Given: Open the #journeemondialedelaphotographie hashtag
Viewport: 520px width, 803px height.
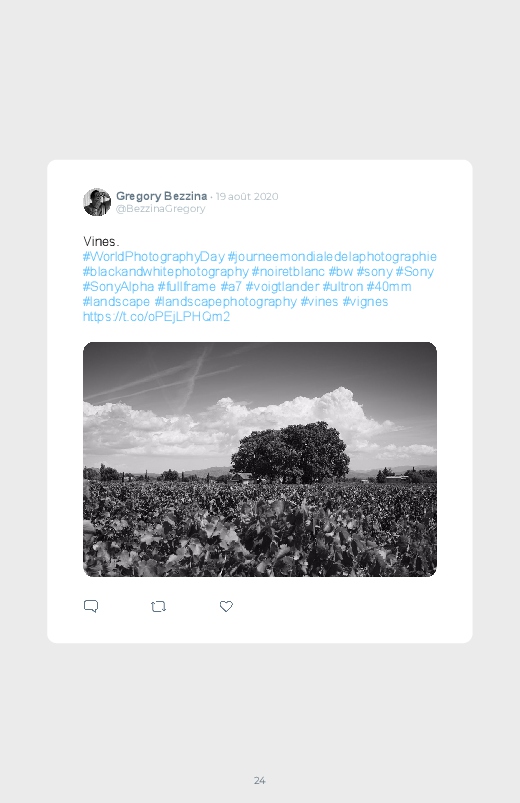Looking at the screenshot, I should point(332,257).
